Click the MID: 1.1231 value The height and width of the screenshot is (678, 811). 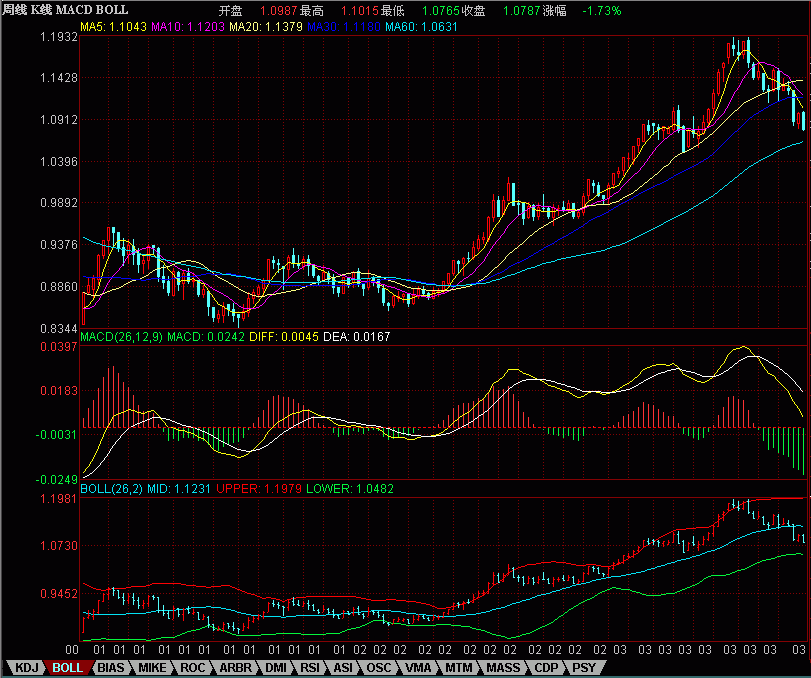pyautogui.click(x=179, y=489)
